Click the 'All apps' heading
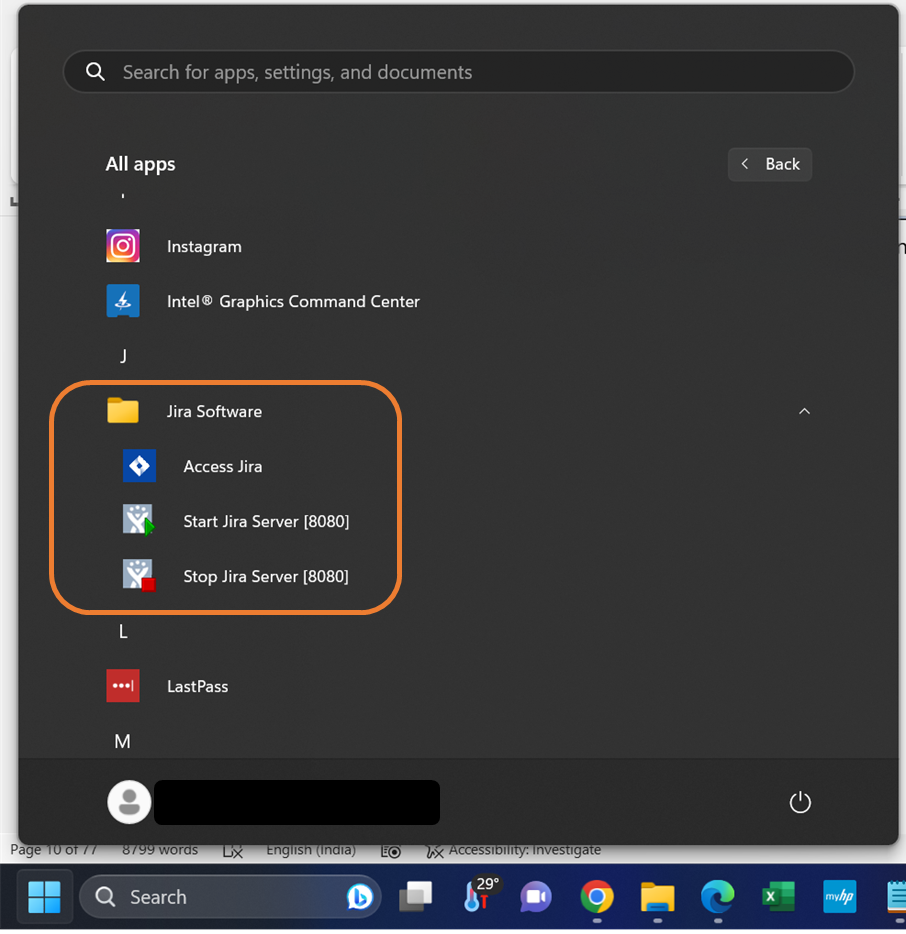The image size is (906, 934). [141, 164]
